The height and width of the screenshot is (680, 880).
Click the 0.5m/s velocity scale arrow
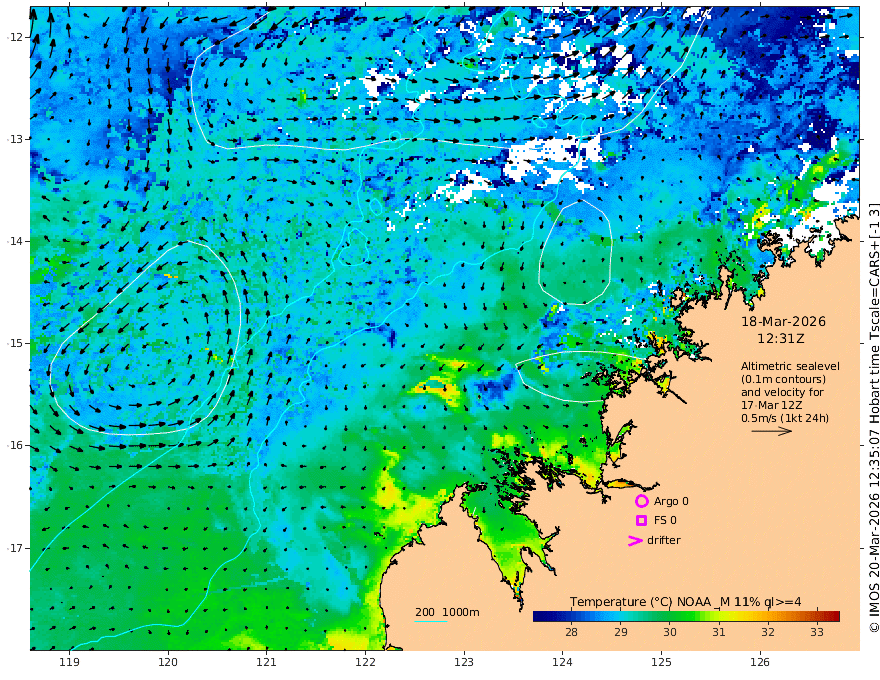coord(772,431)
